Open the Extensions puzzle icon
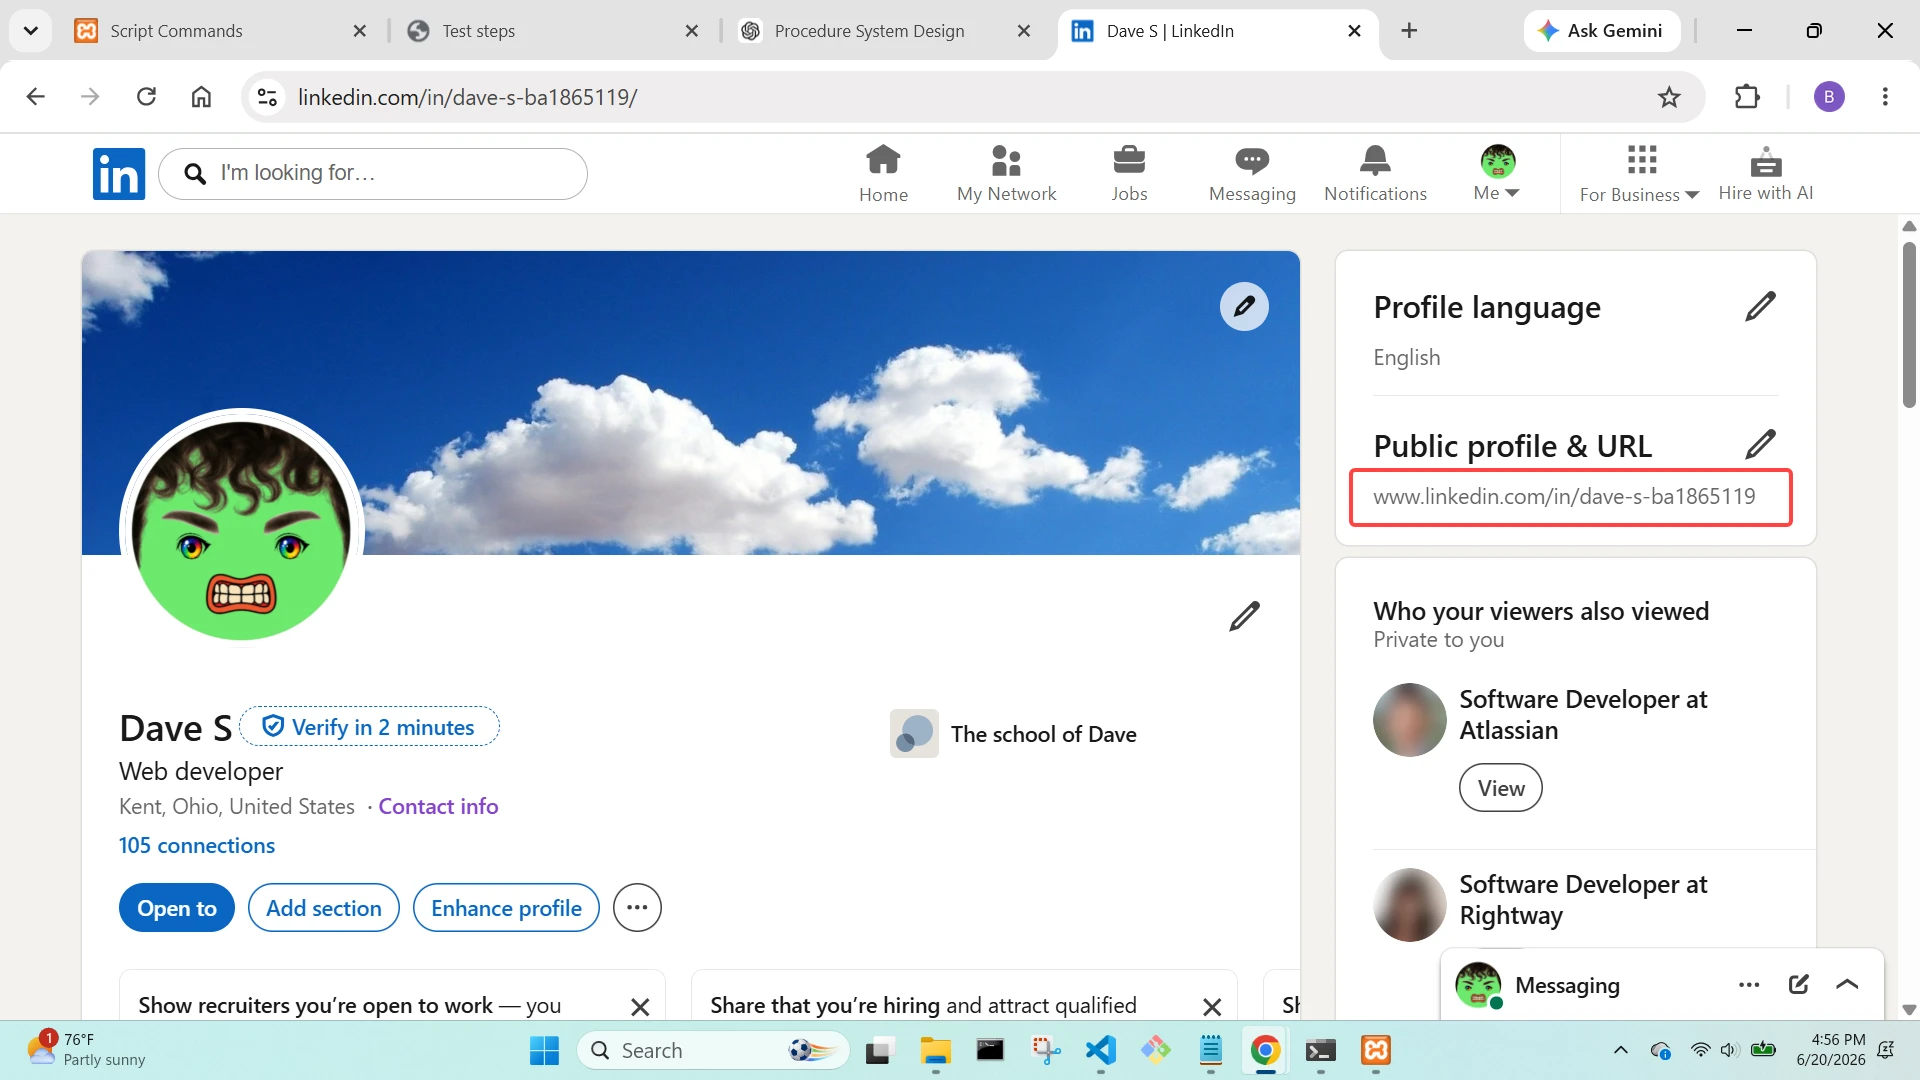1920x1080 pixels. (1747, 97)
